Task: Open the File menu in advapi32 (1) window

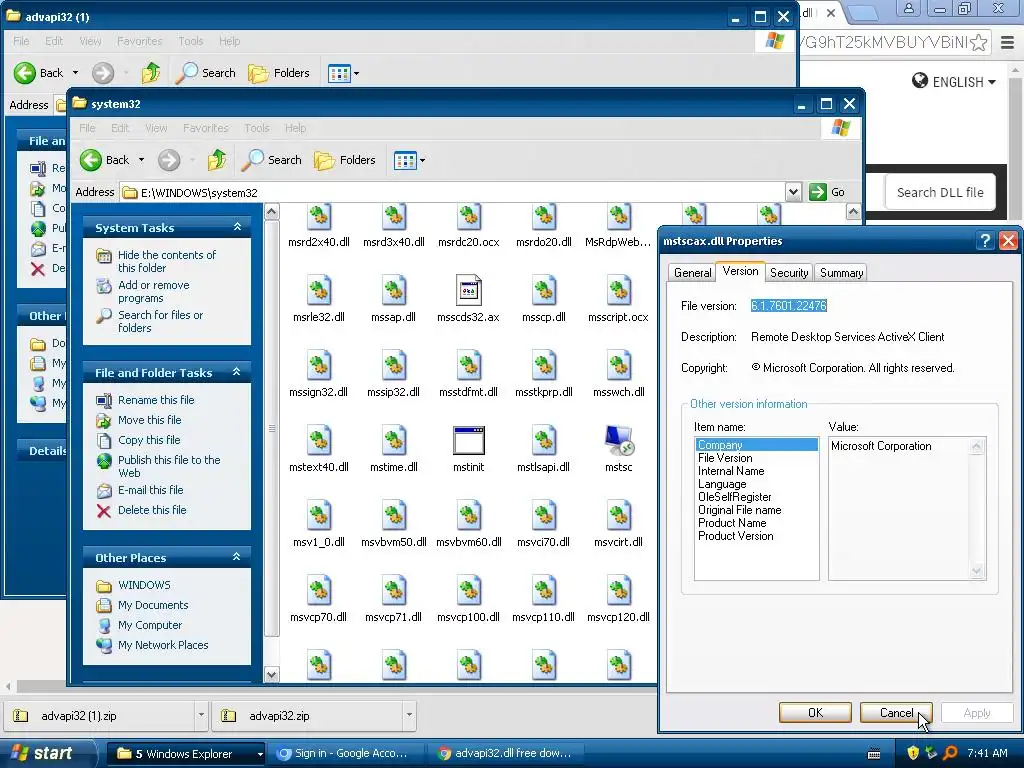Action: tap(21, 41)
